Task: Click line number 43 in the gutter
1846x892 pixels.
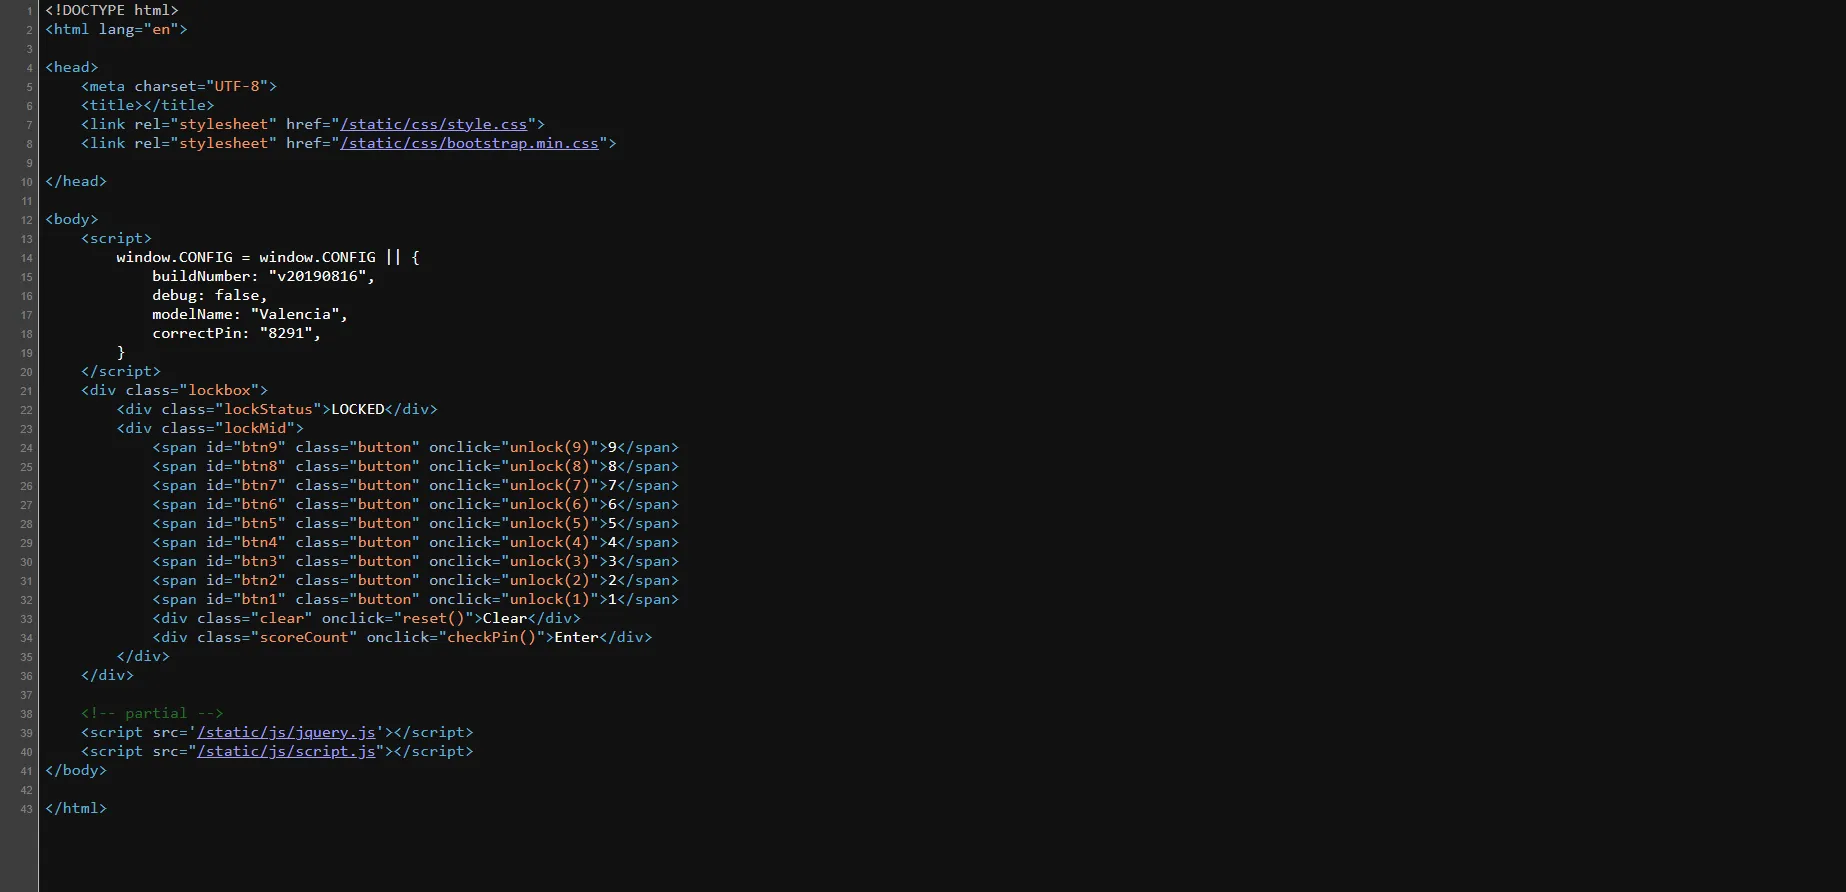Action: [x=26, y=809]
